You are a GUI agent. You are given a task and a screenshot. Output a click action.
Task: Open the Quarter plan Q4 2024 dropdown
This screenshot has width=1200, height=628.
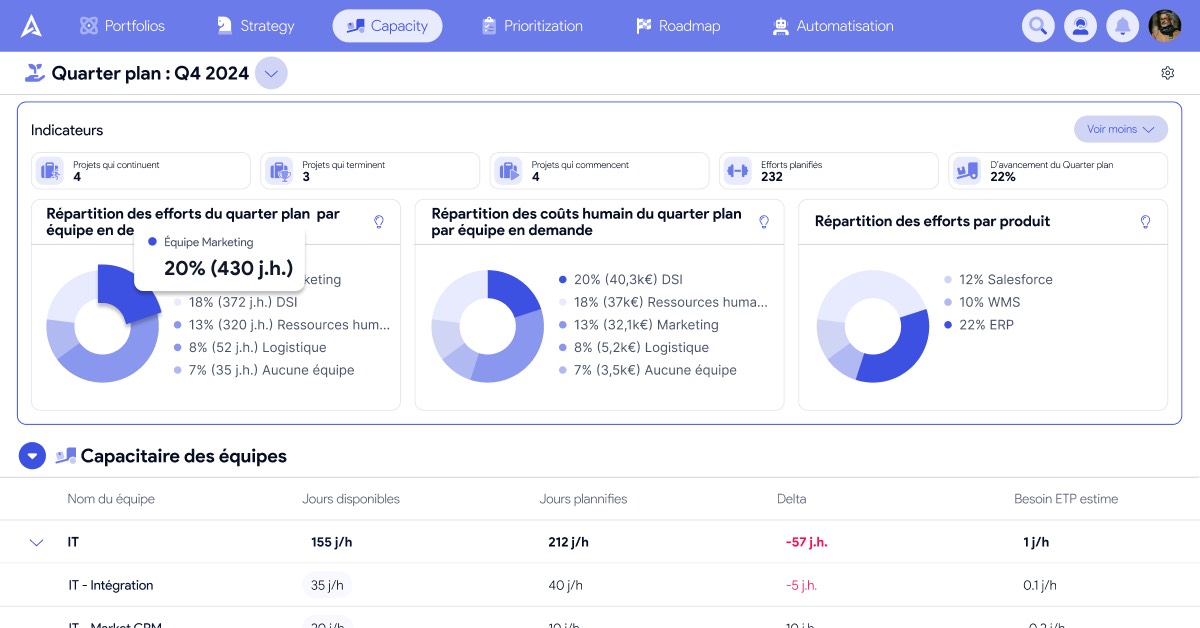271,74
